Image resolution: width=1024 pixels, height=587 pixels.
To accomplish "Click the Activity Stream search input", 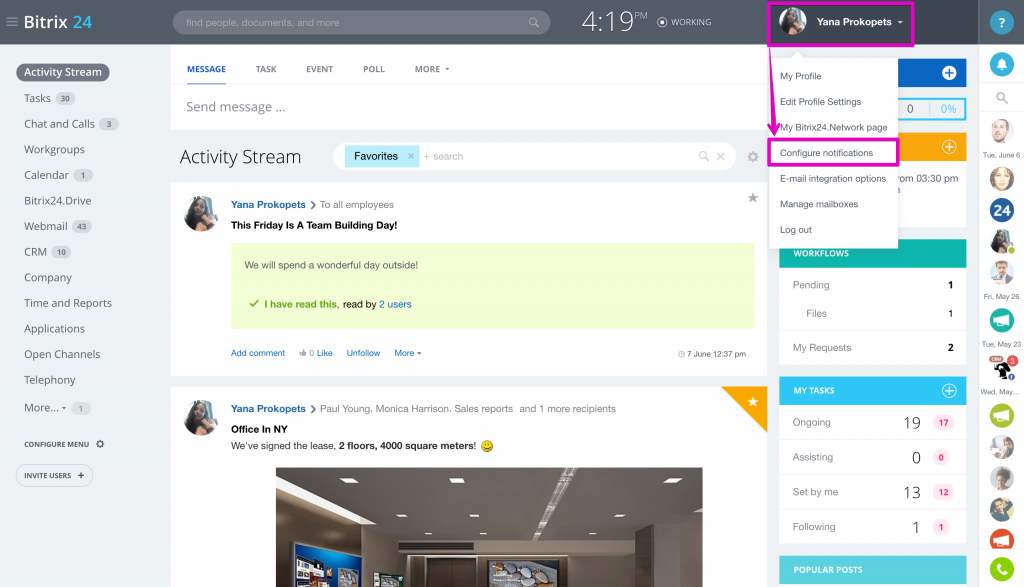I will point(558,157).
